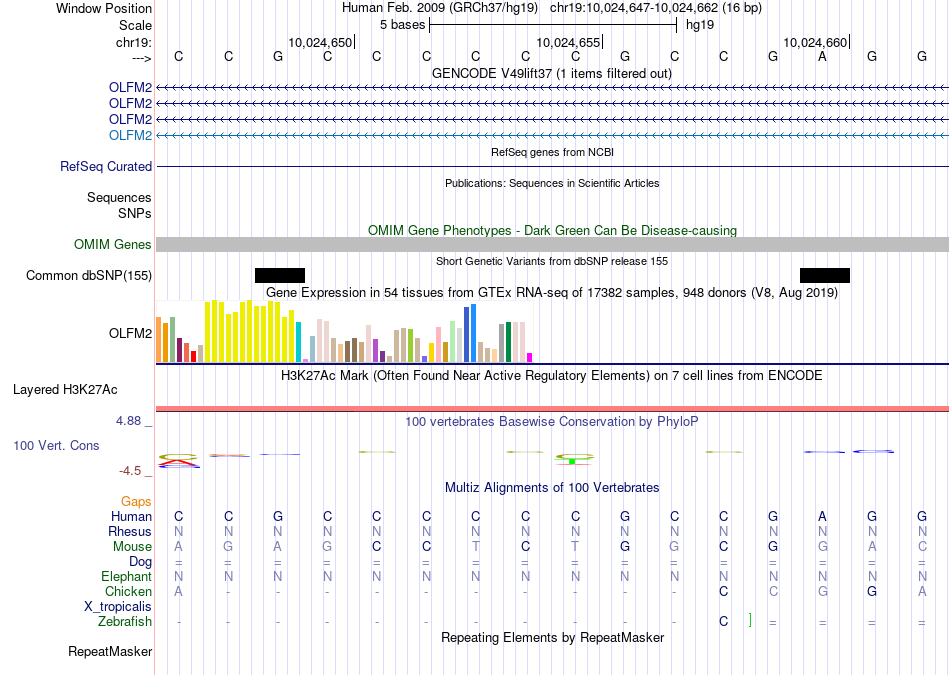Screen dimensions: 950x675
Task: Click the 10,024,660 coordinate marker
Action: (x=815, y=42)
